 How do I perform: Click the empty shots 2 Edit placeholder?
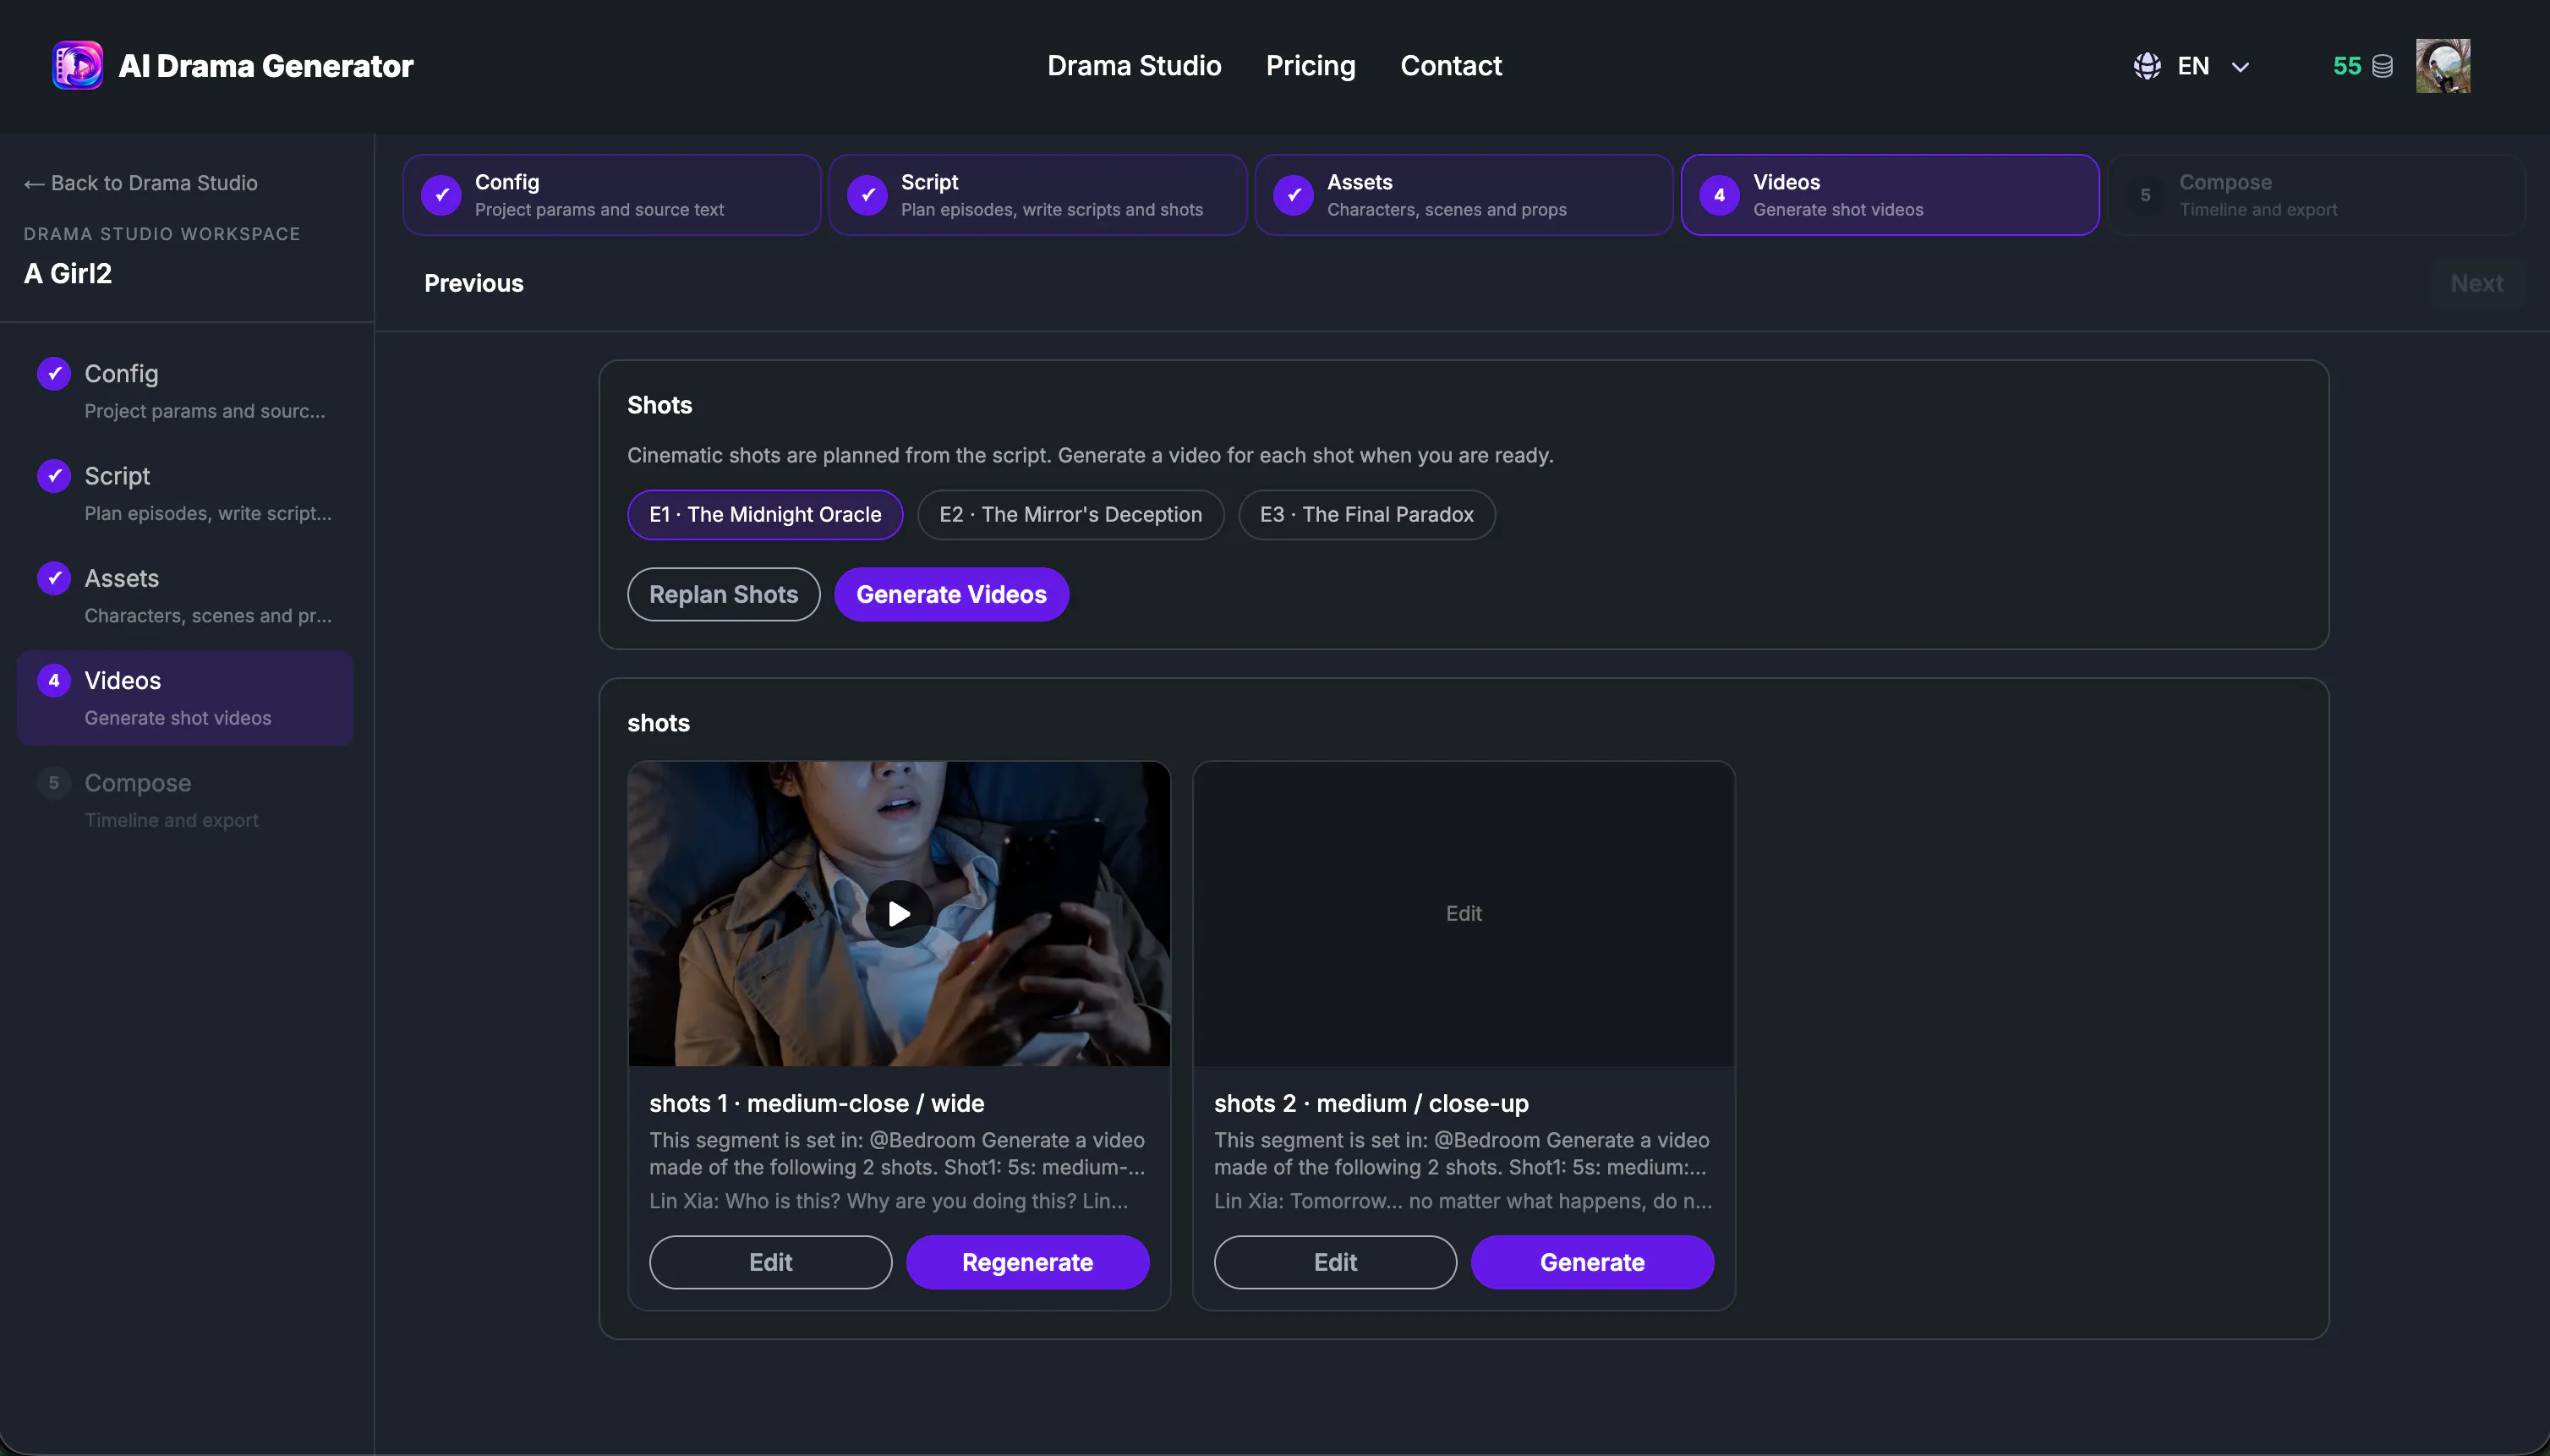click(1463, 913)
